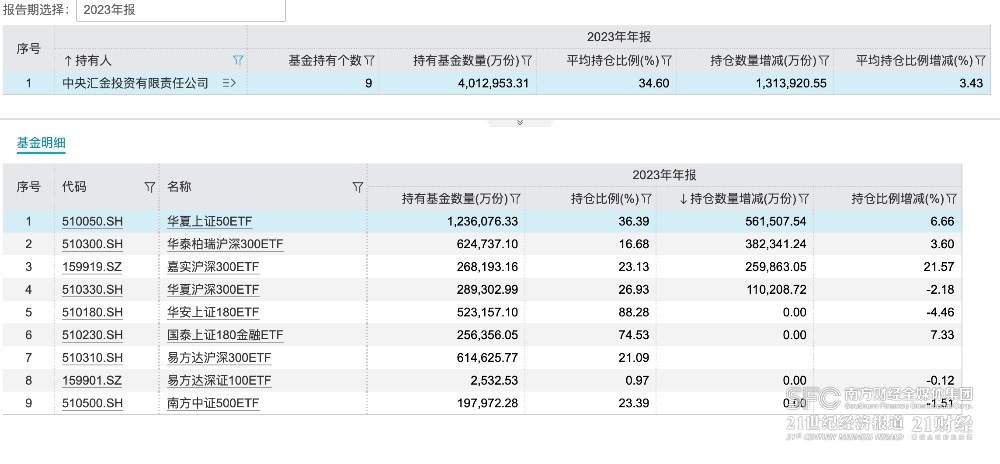Open 华泰柏瑞沪深300ETF fund name link
1000x464 pixels.
tap(225, 244)
